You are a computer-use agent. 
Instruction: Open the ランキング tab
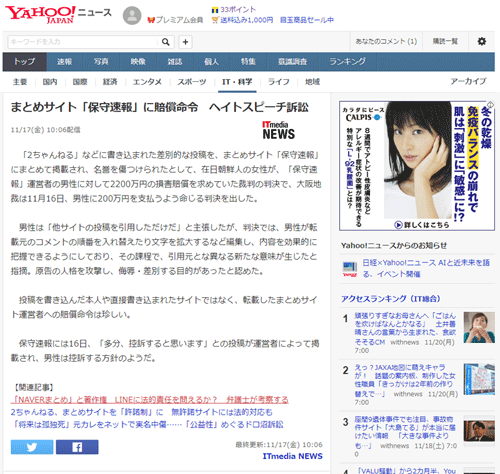coord(347,62)
